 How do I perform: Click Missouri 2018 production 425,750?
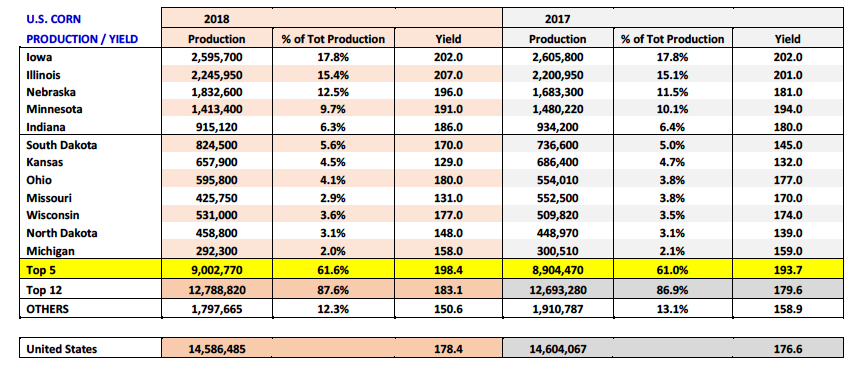tap(217, 198)
